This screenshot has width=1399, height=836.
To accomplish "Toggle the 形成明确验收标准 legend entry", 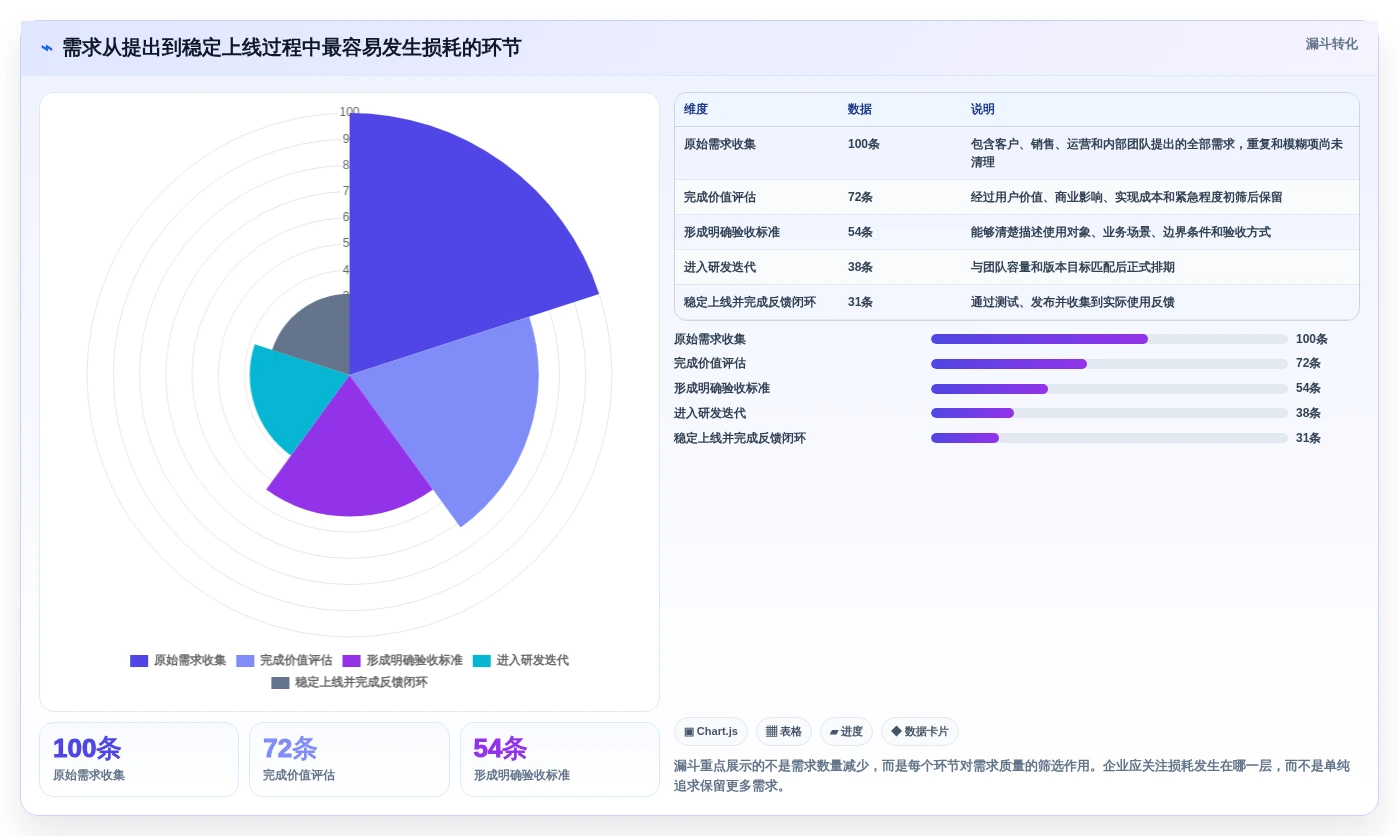I will pos(402,660).
